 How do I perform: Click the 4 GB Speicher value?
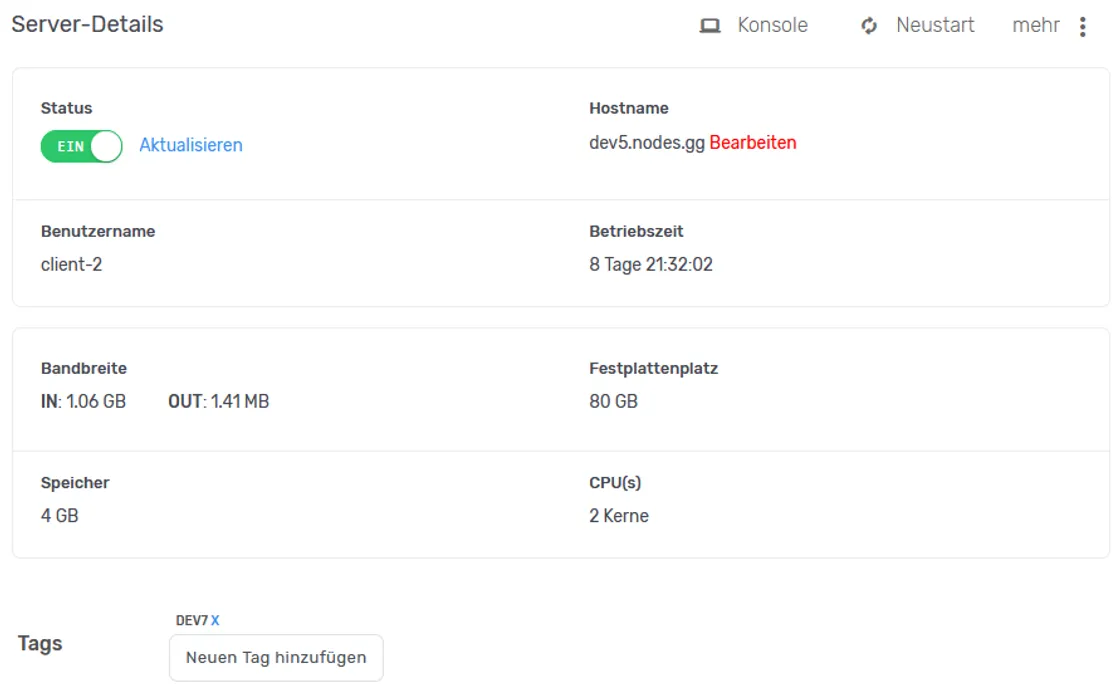point(59,516)
